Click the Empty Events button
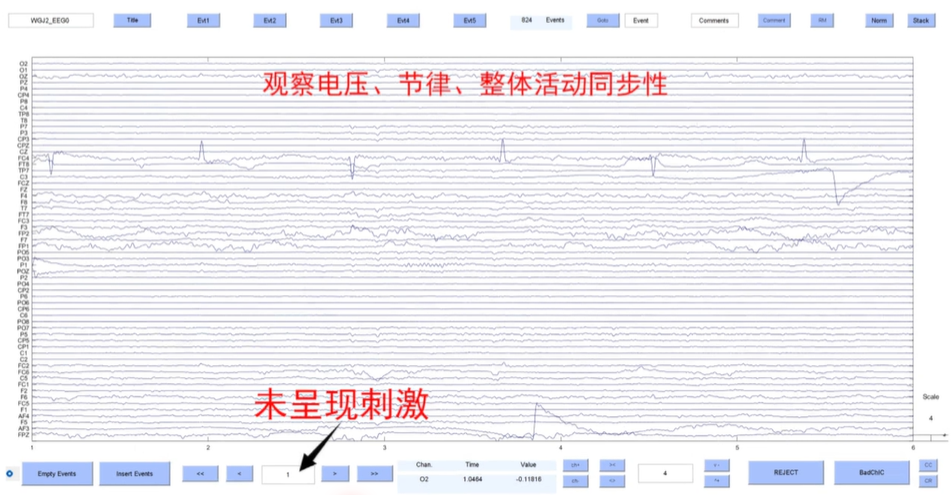951x495 pixels. pyautogui.click(x=58, y=473)
